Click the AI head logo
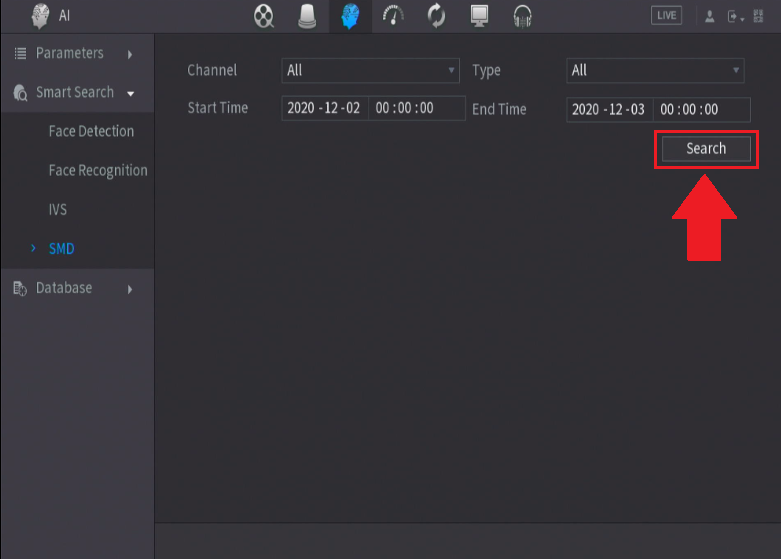 tap(40, 15)
